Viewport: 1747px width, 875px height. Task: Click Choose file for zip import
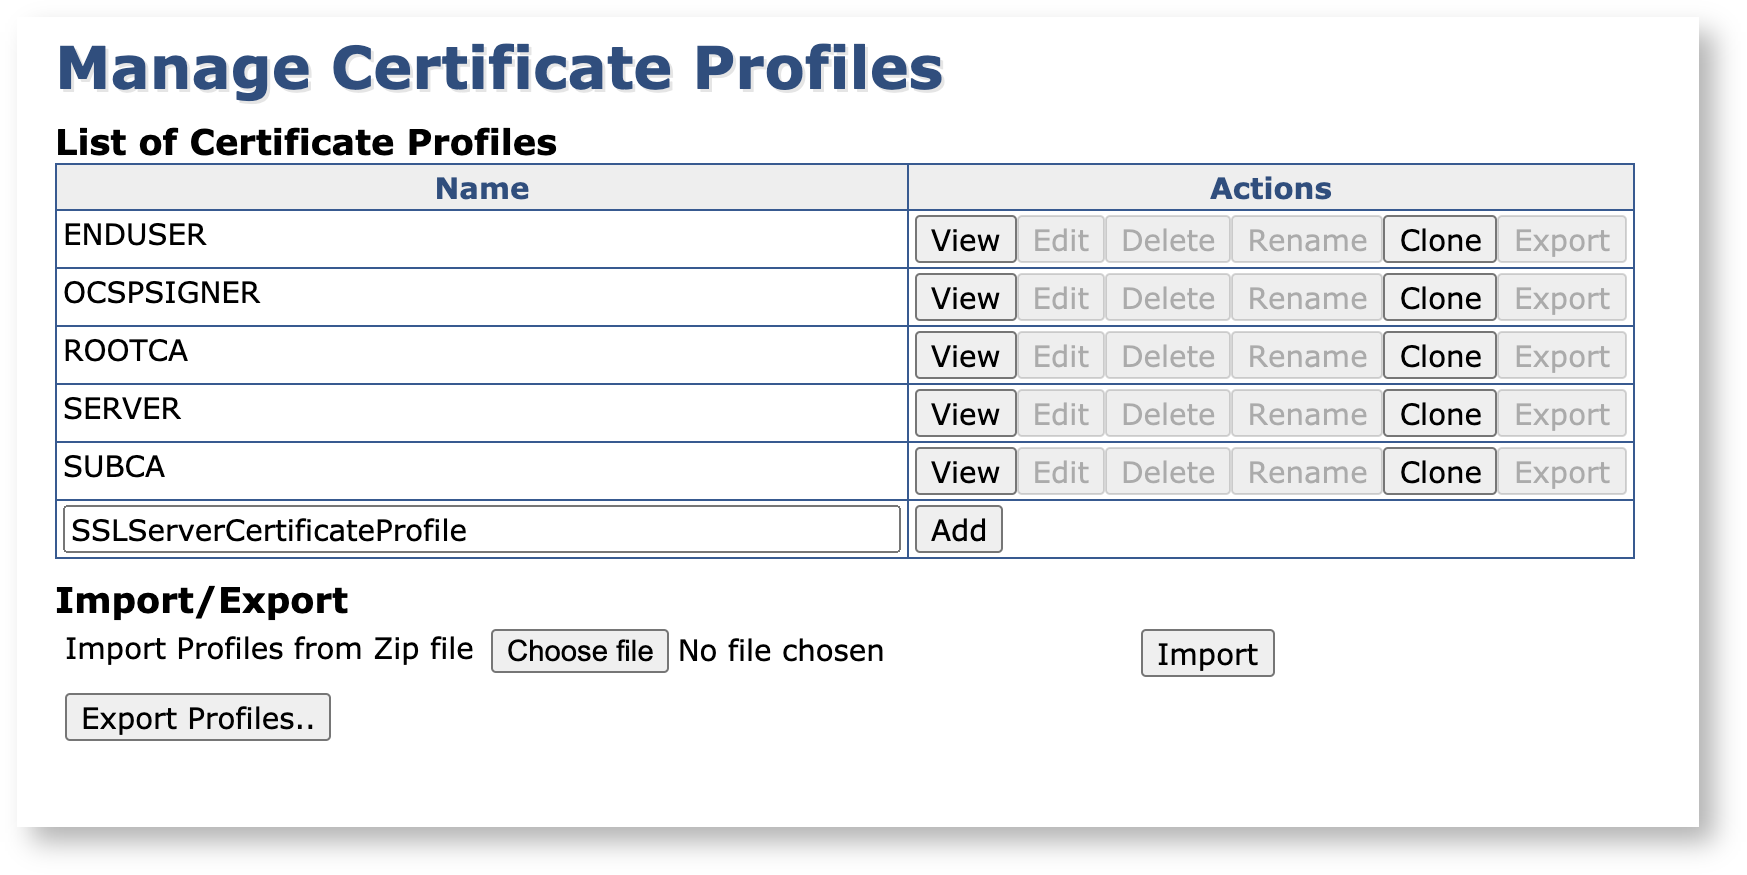[579, 651]
